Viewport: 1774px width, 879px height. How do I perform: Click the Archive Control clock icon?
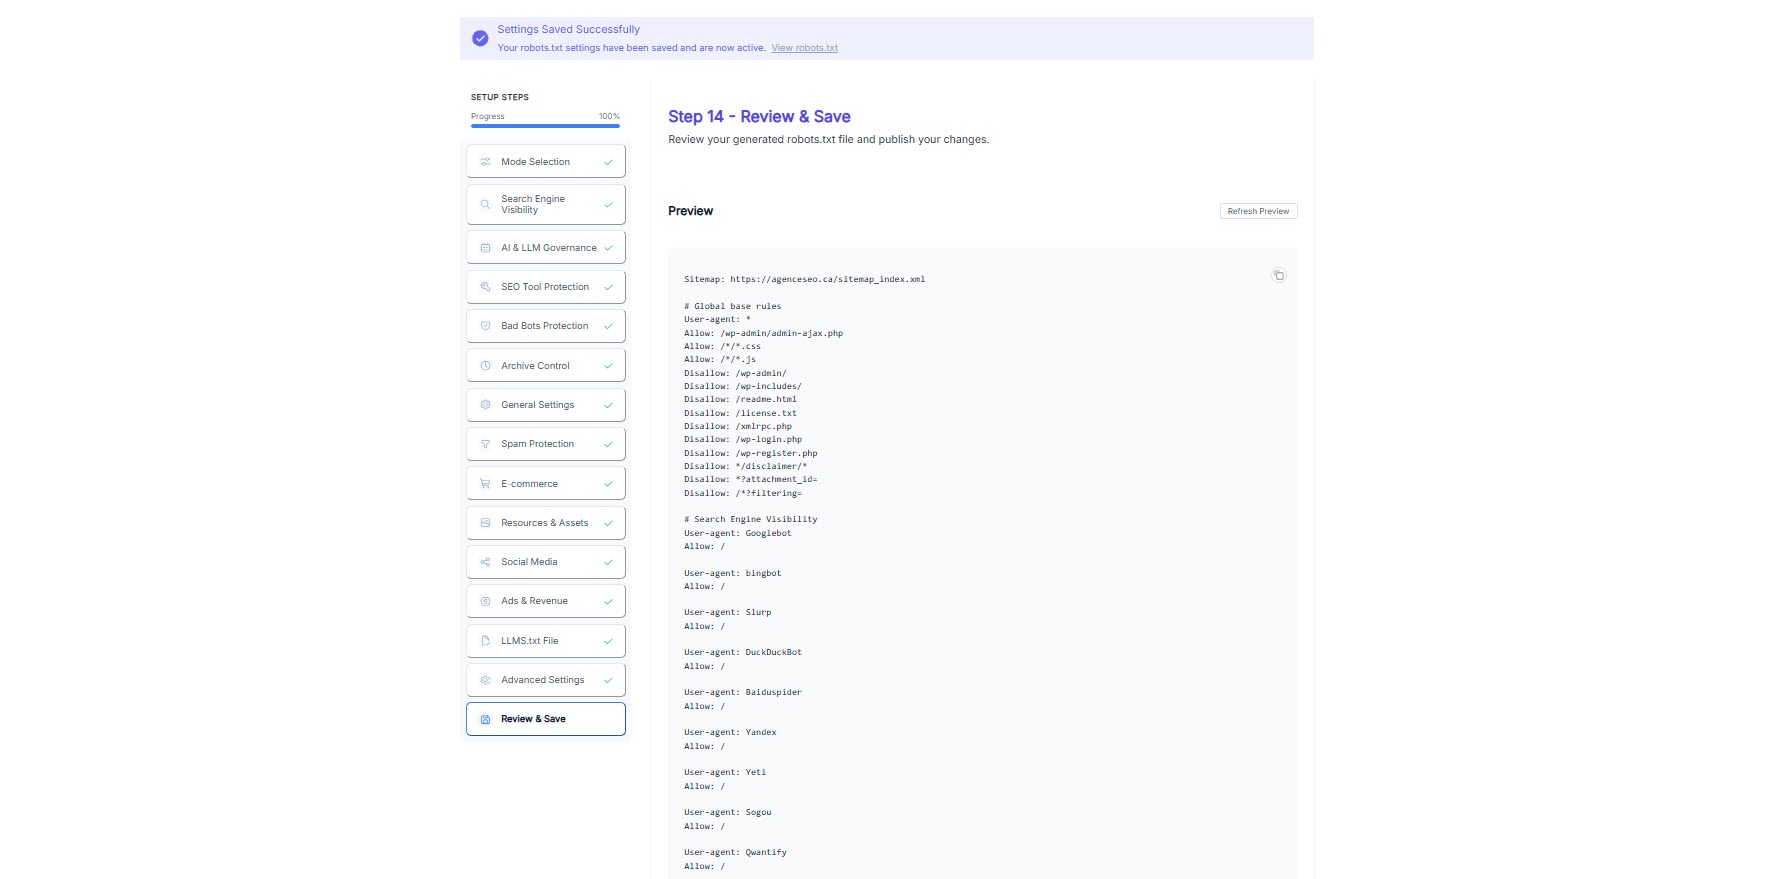pyautogui.click(x=485, y=366)
